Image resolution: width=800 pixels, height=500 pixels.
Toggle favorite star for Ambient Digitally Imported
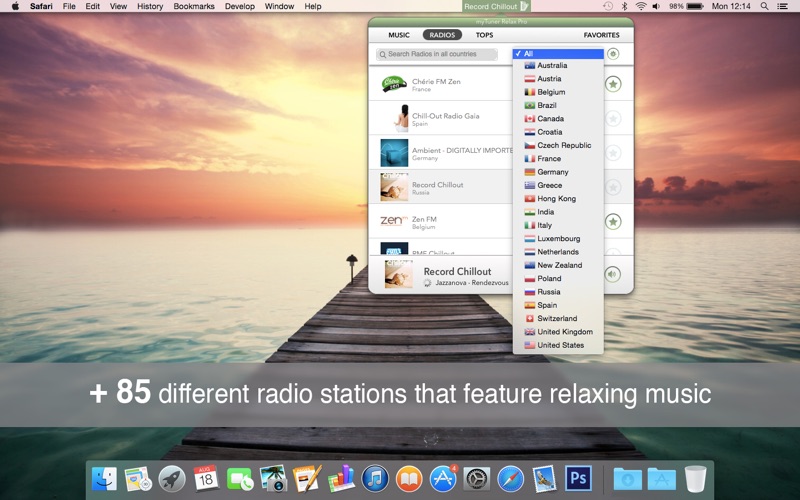click(x=613, y=153)
